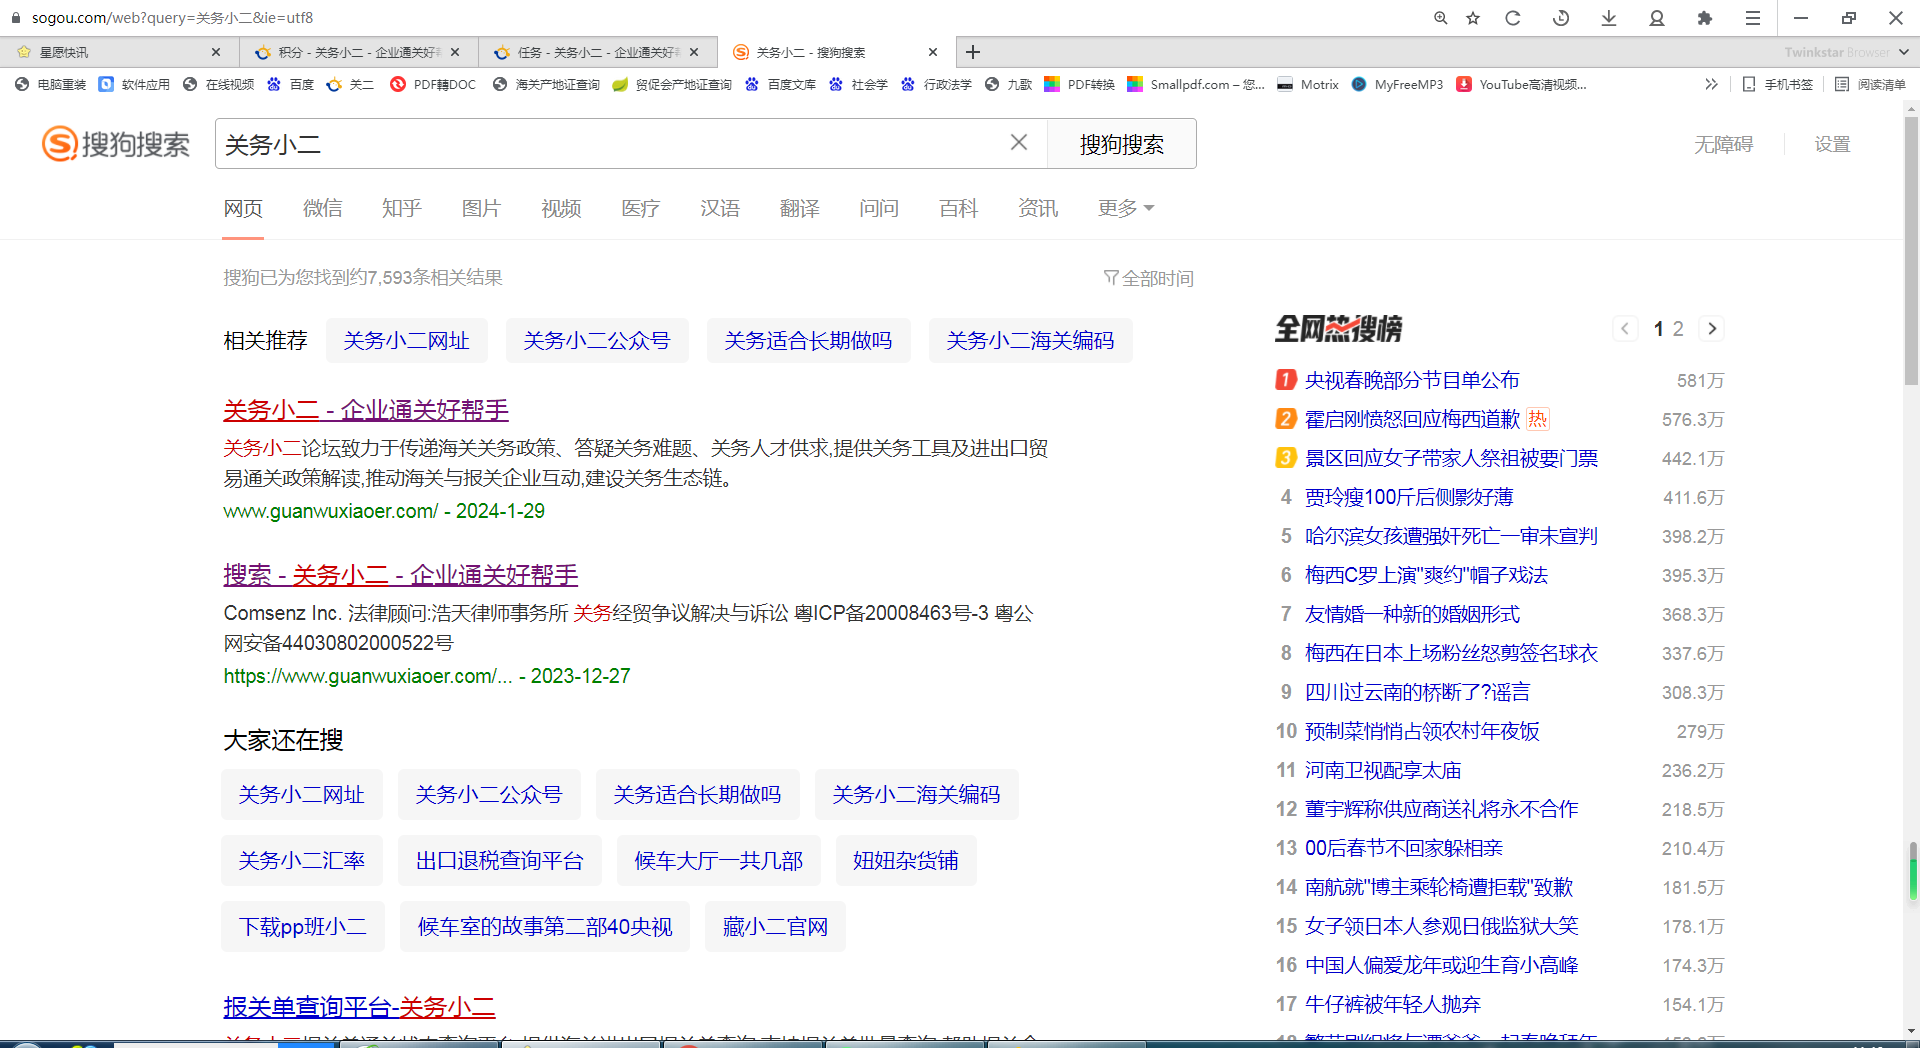The width and height of the screenshot is (1920, 1048).
Task: Open the 报关单查询平台-关务小二 result
Action: click(x=359, y=1006)
